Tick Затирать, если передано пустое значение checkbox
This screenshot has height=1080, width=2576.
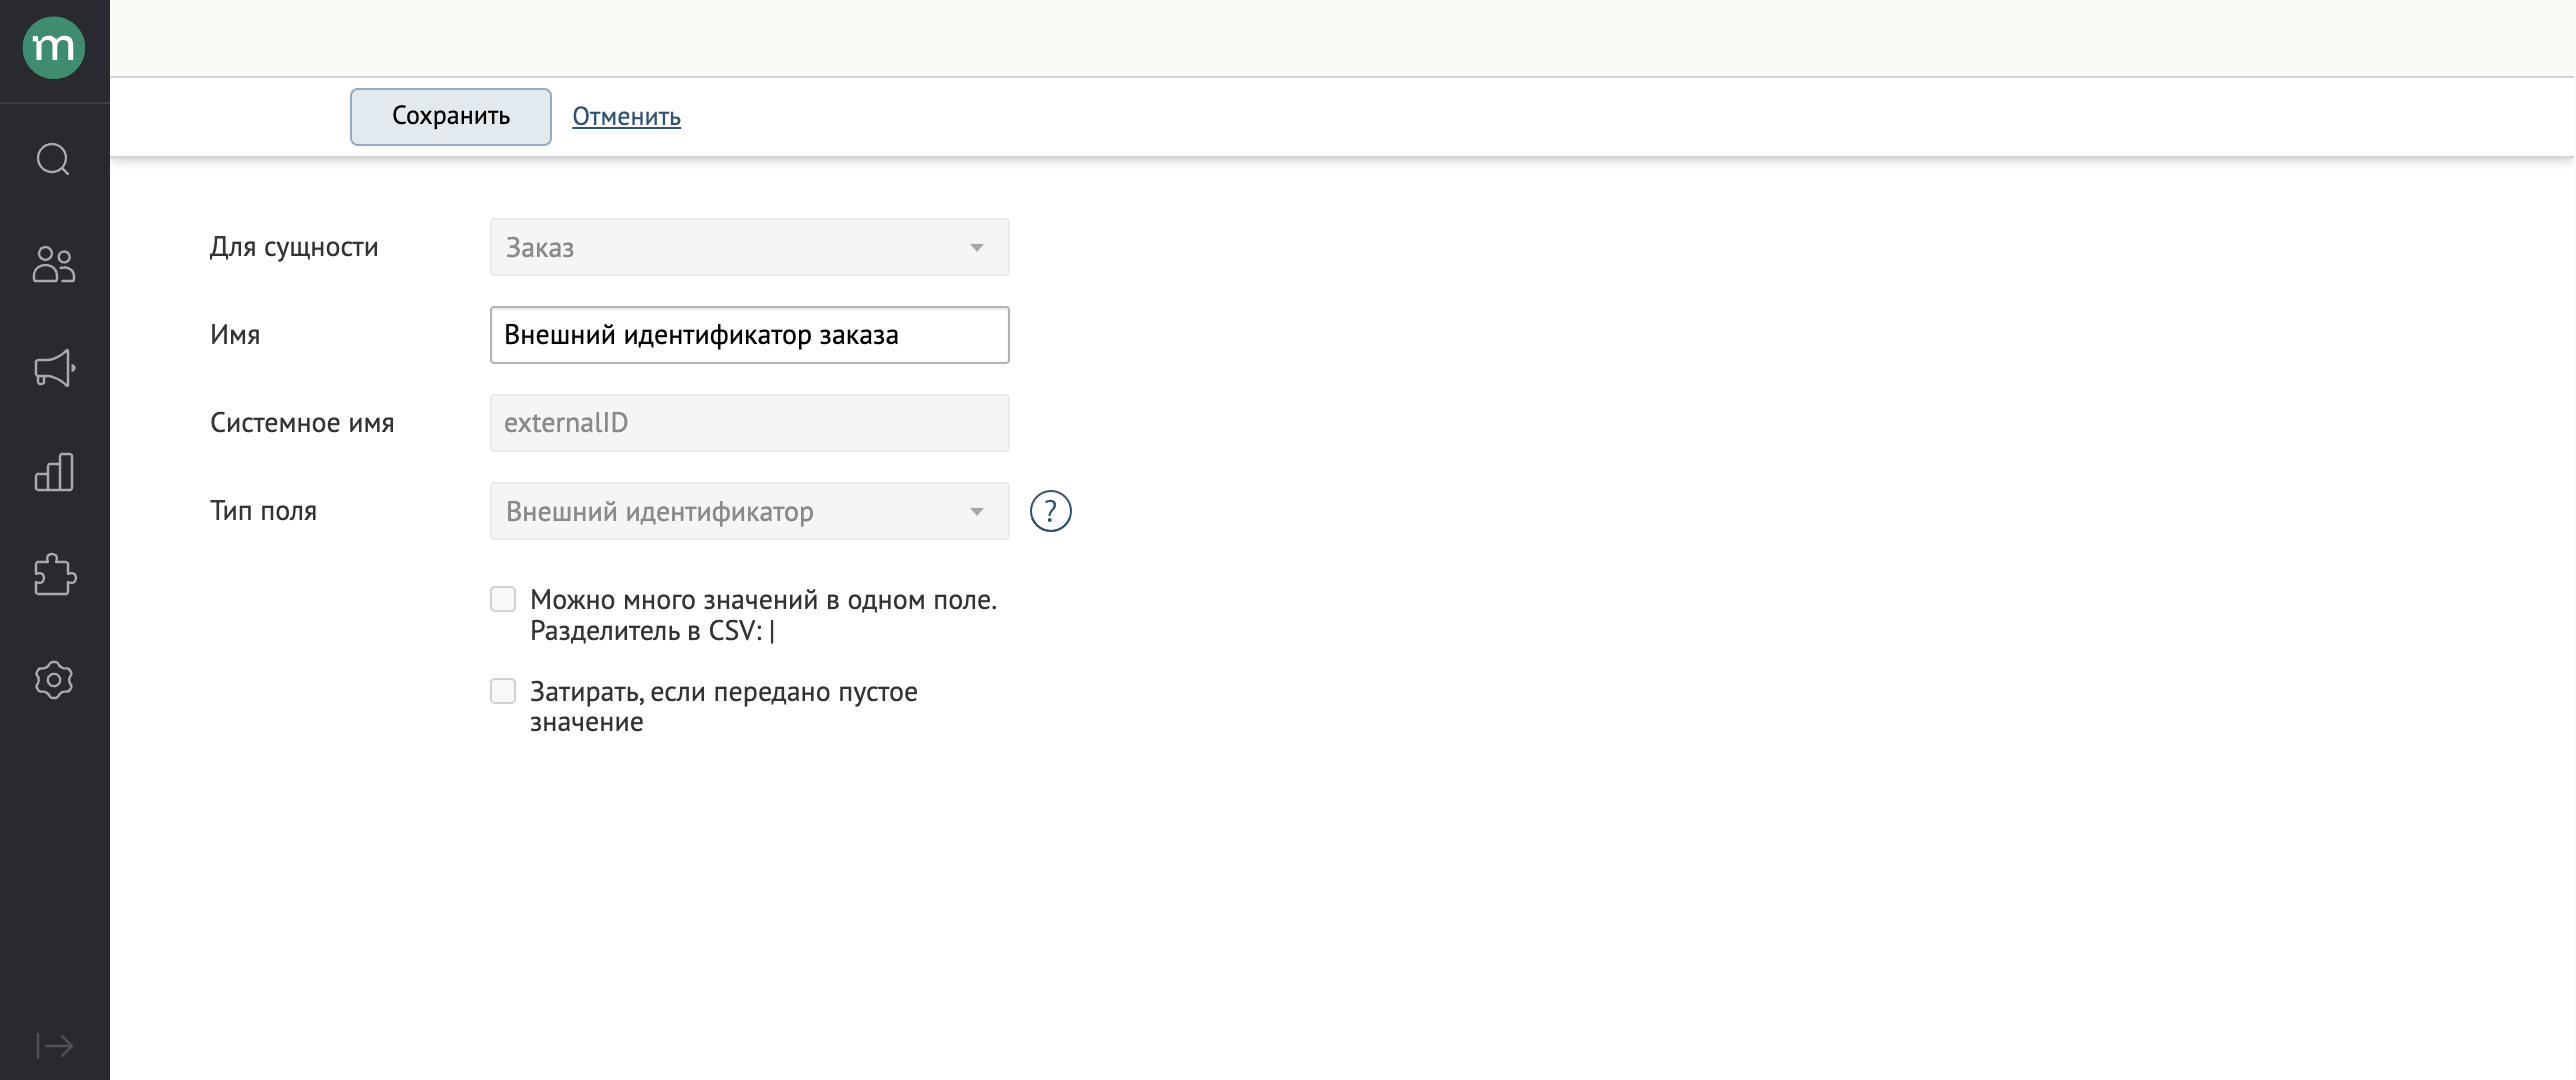click(503, 691)
